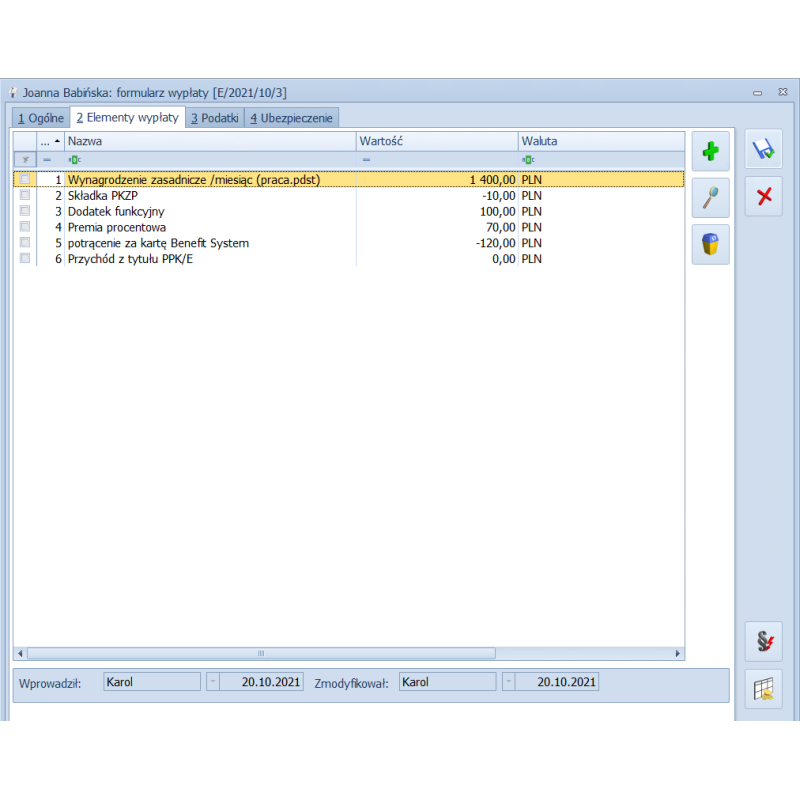The image size is (800, 800).
Task: Delete selected element with trash bin icon
Action: pos(710,244)
